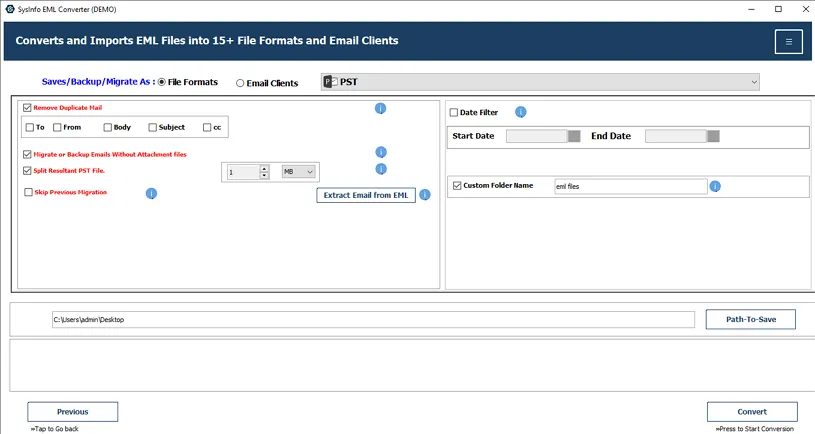Image resolution: width=815 pixels, height=434 pixels.
Task: Click info icon for Split Resultant PST
Action: [381, 169]
